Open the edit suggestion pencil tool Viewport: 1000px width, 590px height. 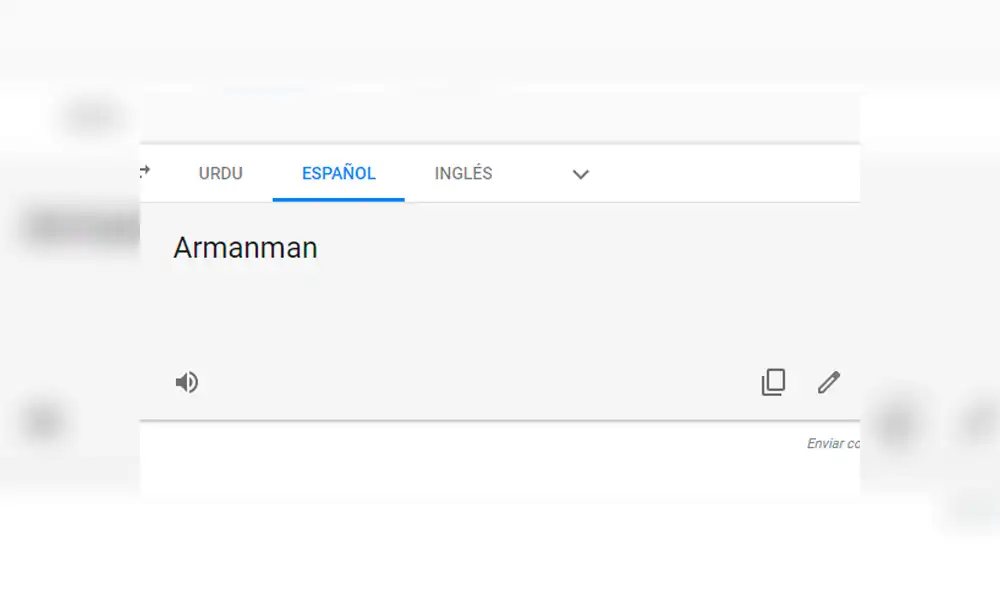click(x=829, y=382)
